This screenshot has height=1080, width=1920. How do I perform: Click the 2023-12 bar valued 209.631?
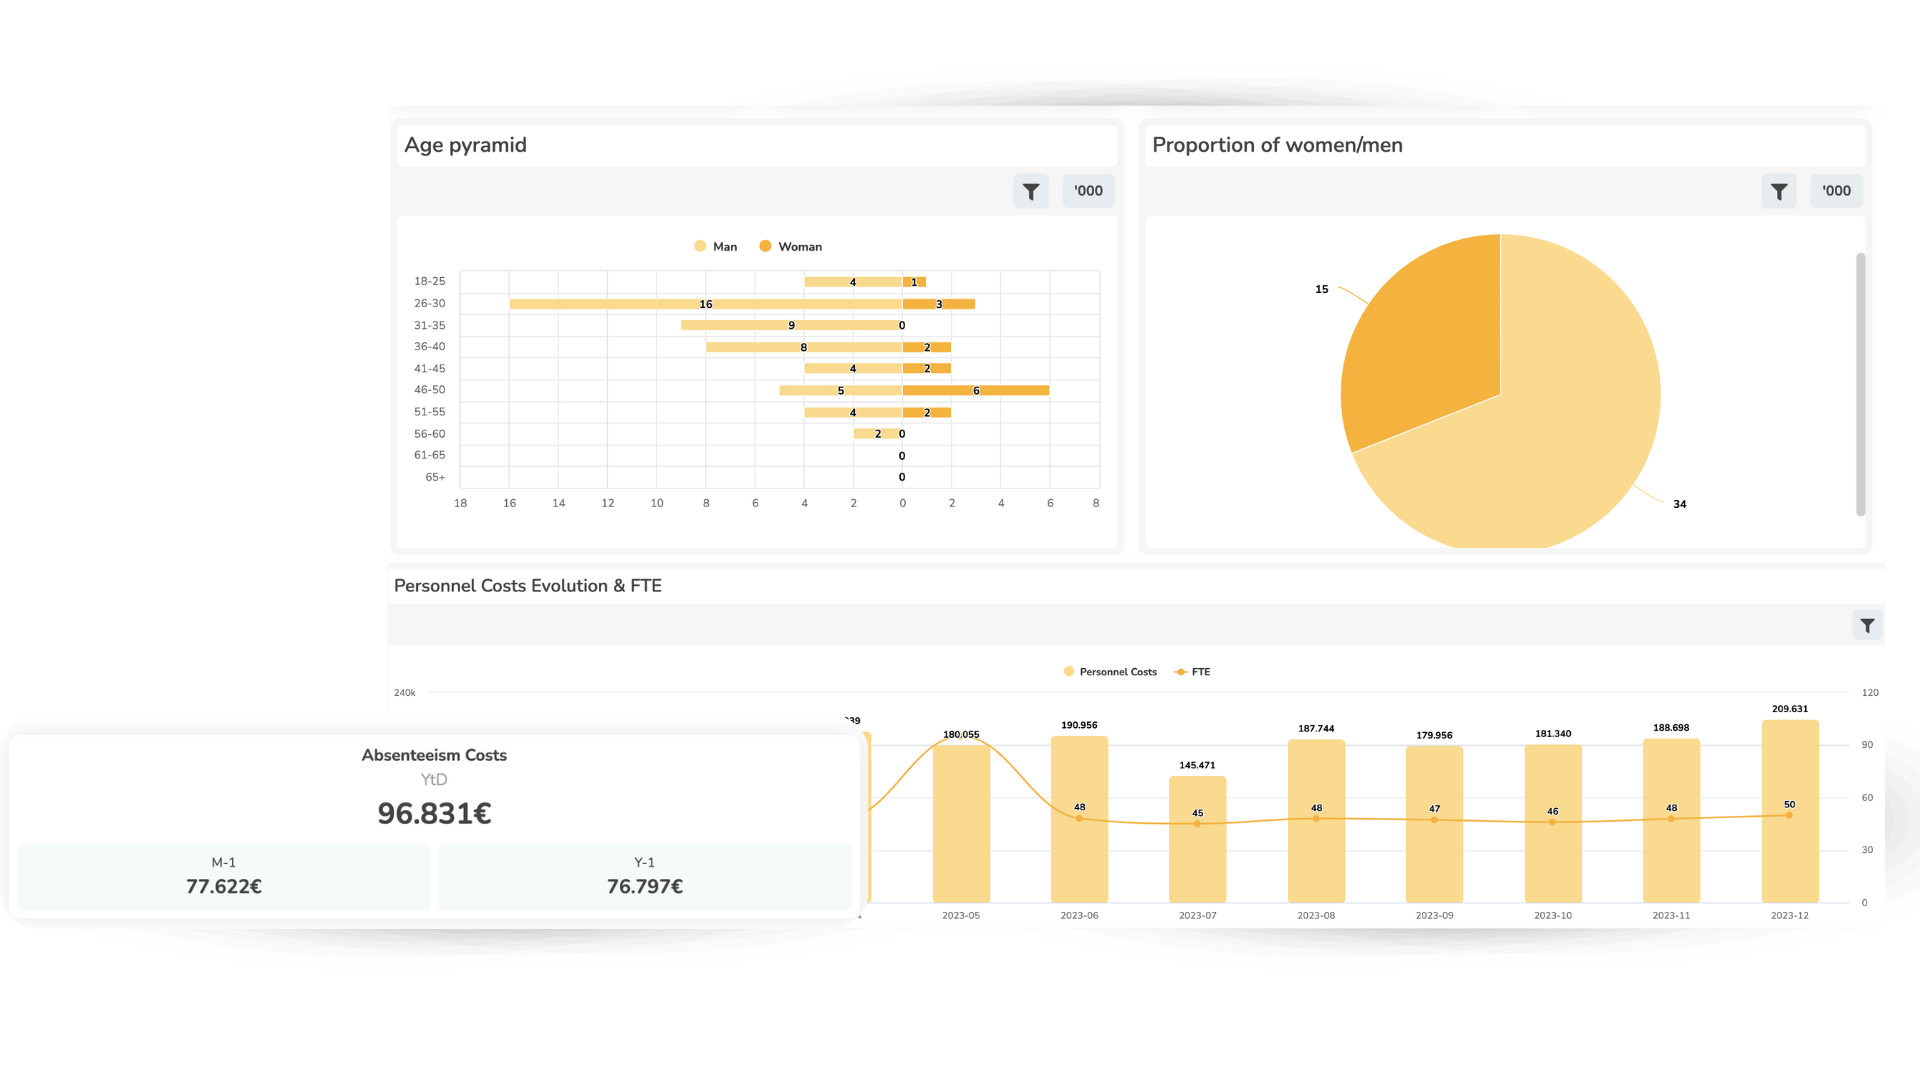[x=1790, y=811]
